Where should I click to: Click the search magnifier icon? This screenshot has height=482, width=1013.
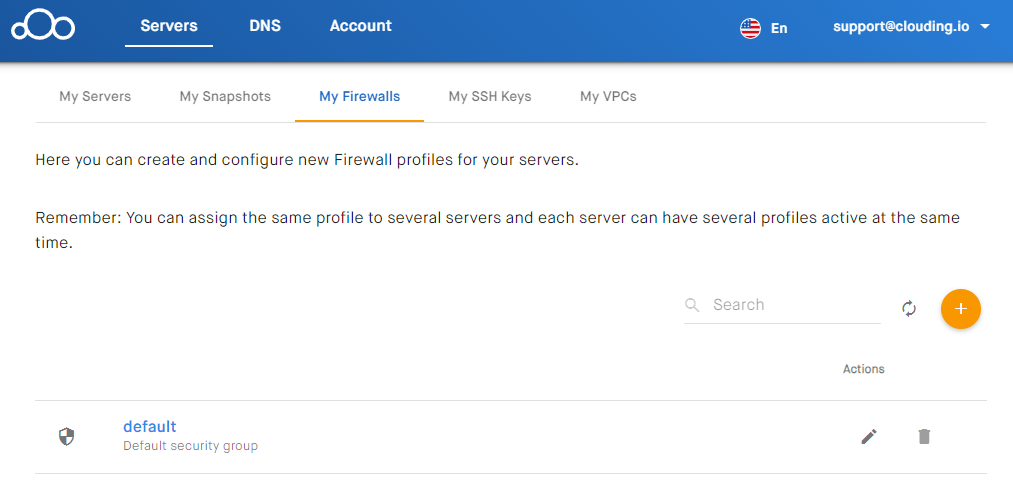tap(692, 305)
